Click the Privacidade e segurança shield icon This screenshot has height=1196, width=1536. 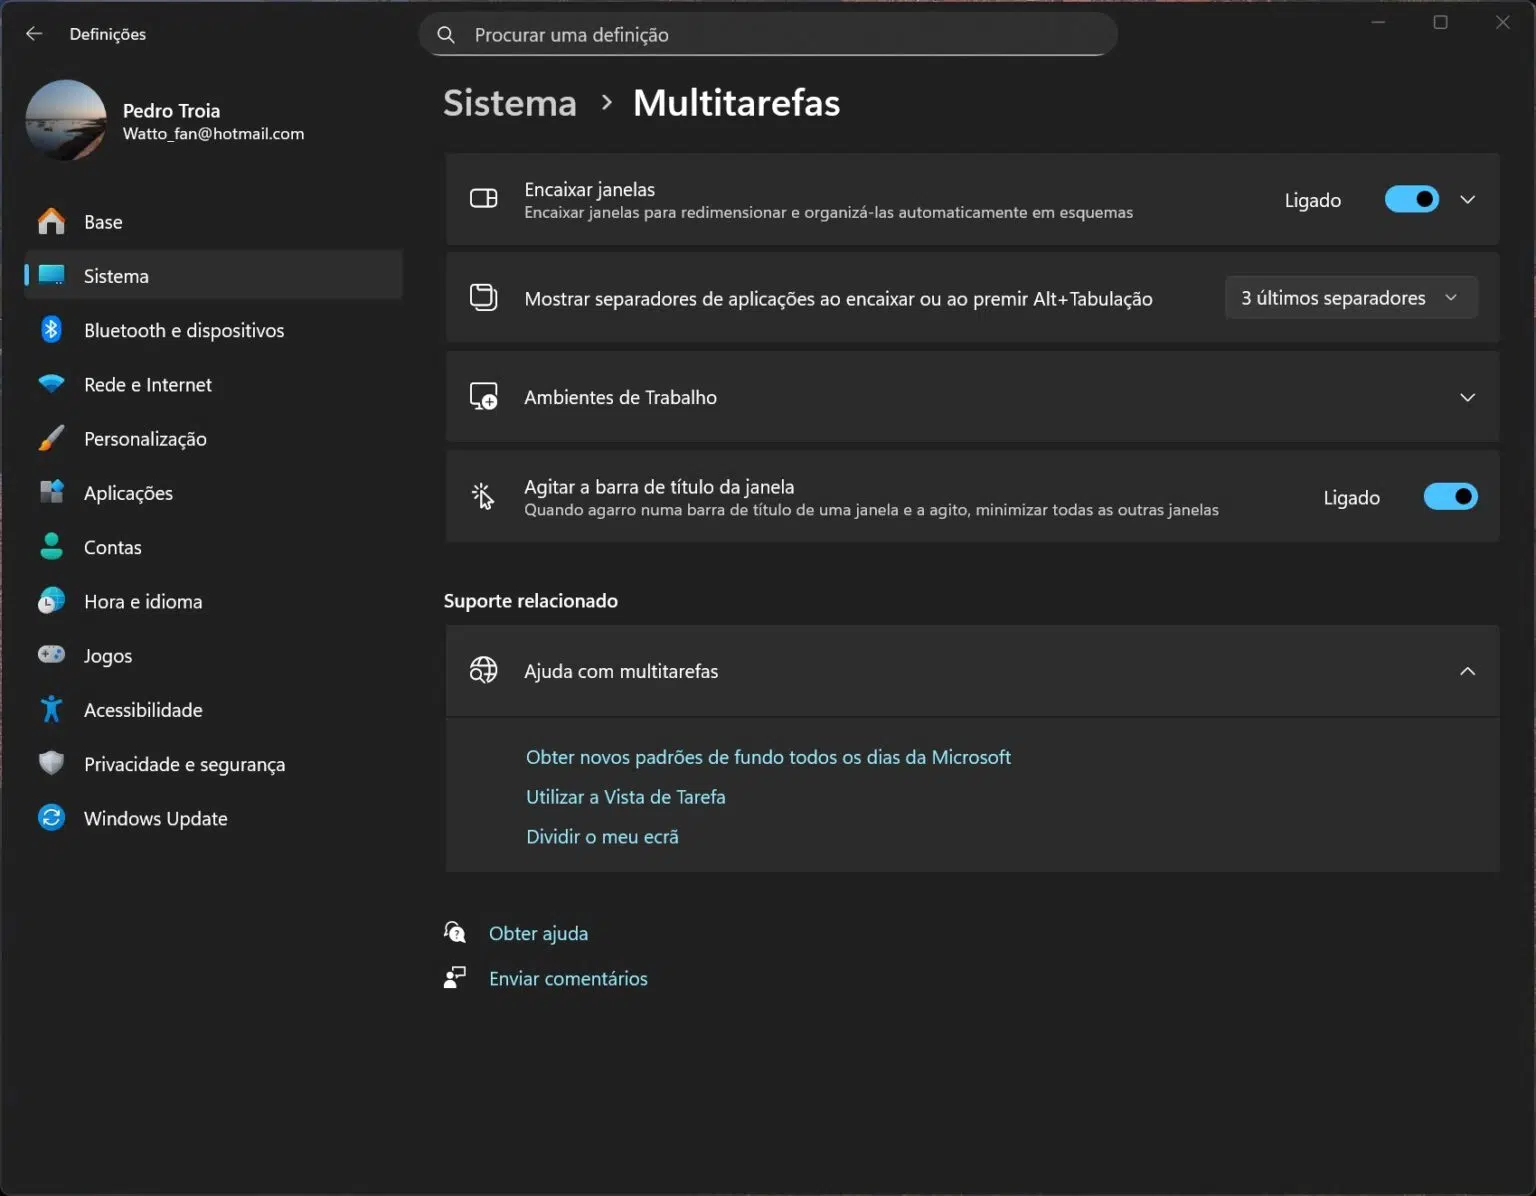pyautogui.click(x=51, y=764)
